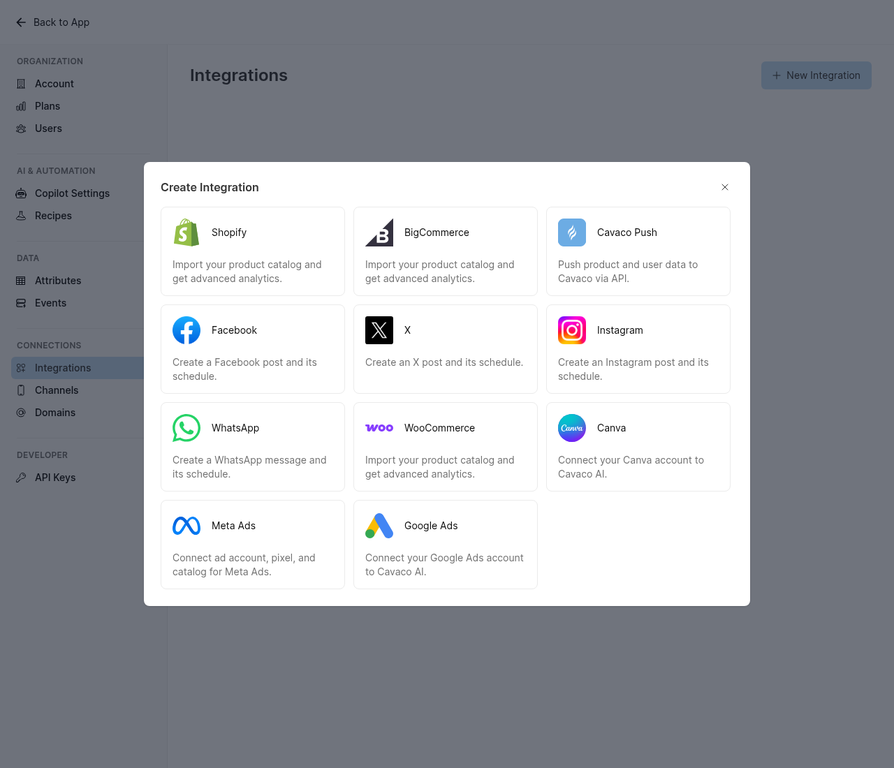Click the X logo icon
894x768 pixels.
(379, 330)
